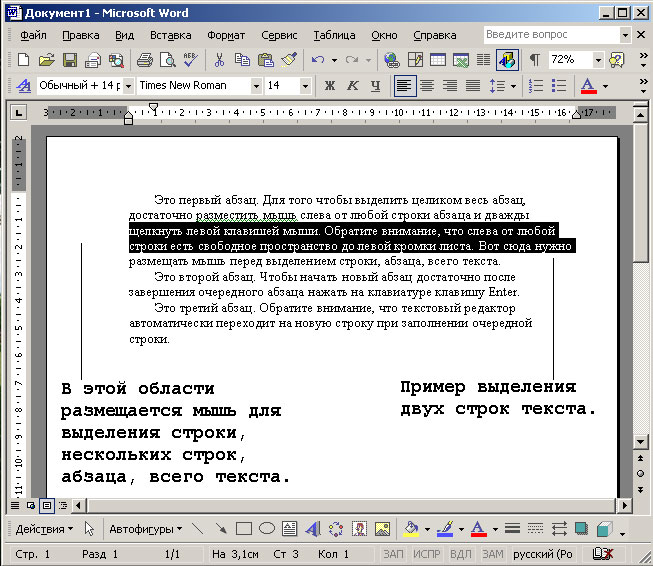
Task: Click the Save icon in toolbar
Action: click(70, 60)
